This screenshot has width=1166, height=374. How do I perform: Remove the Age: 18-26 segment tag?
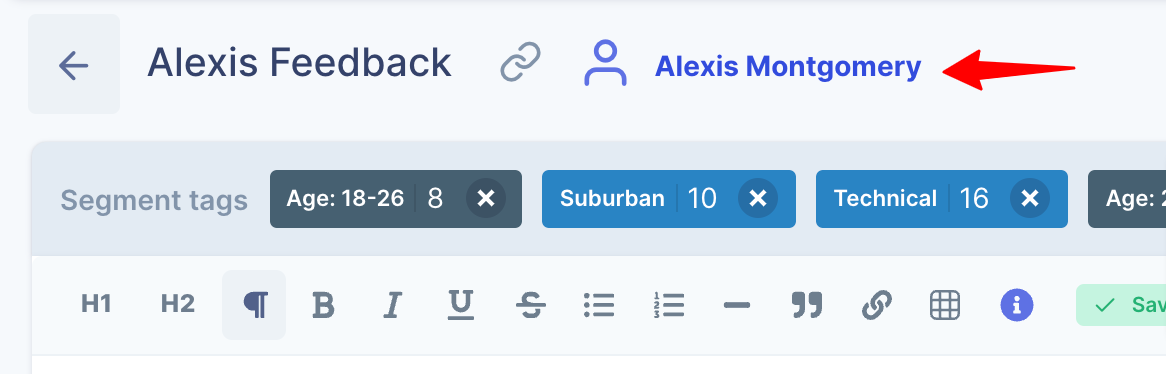click(x=486, y=199)
